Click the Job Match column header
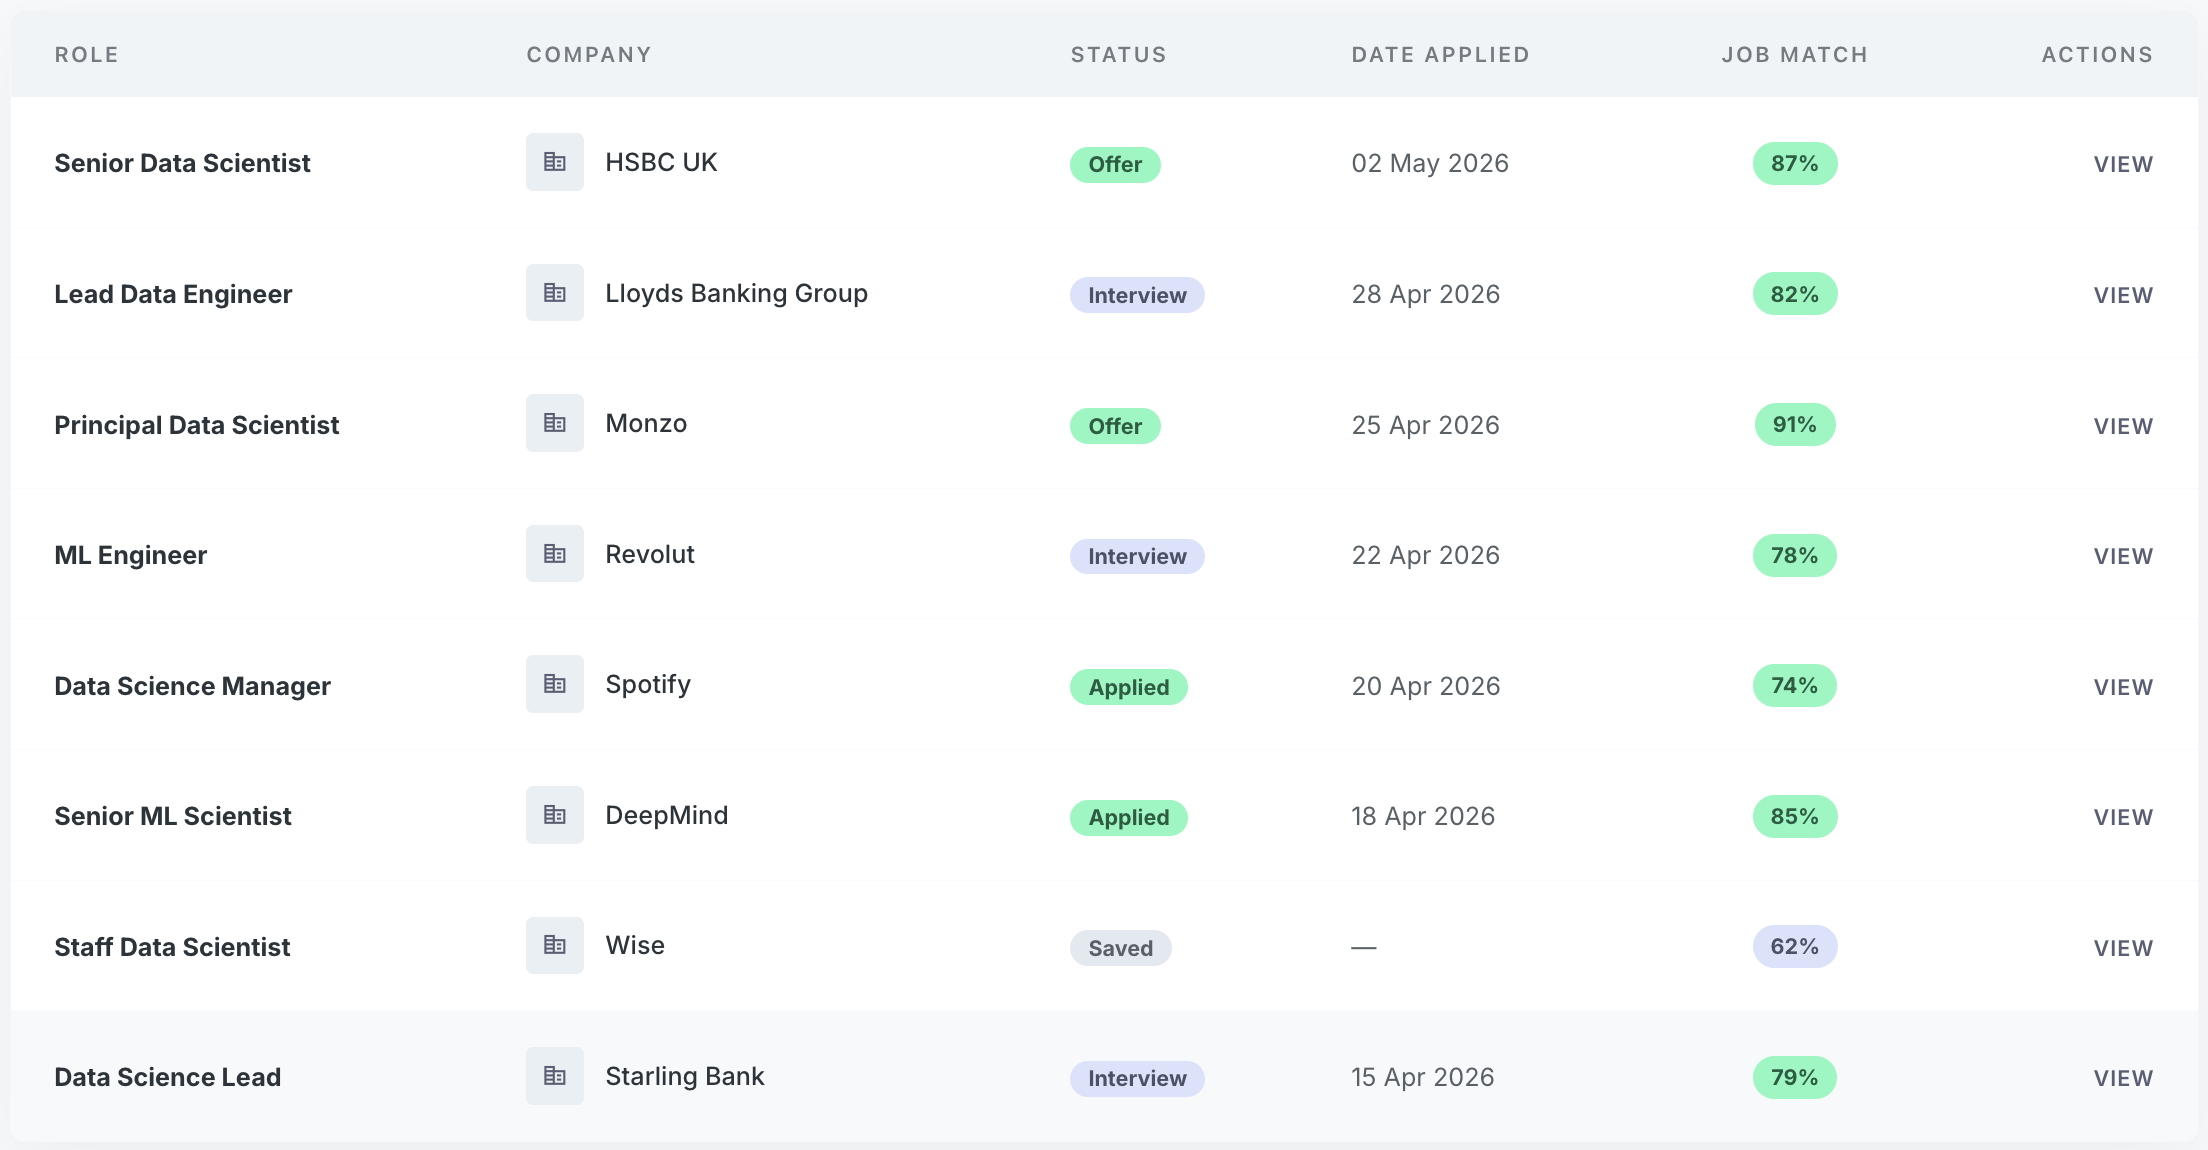Screen dimensions: 2208x1150 click(1795, 55)
